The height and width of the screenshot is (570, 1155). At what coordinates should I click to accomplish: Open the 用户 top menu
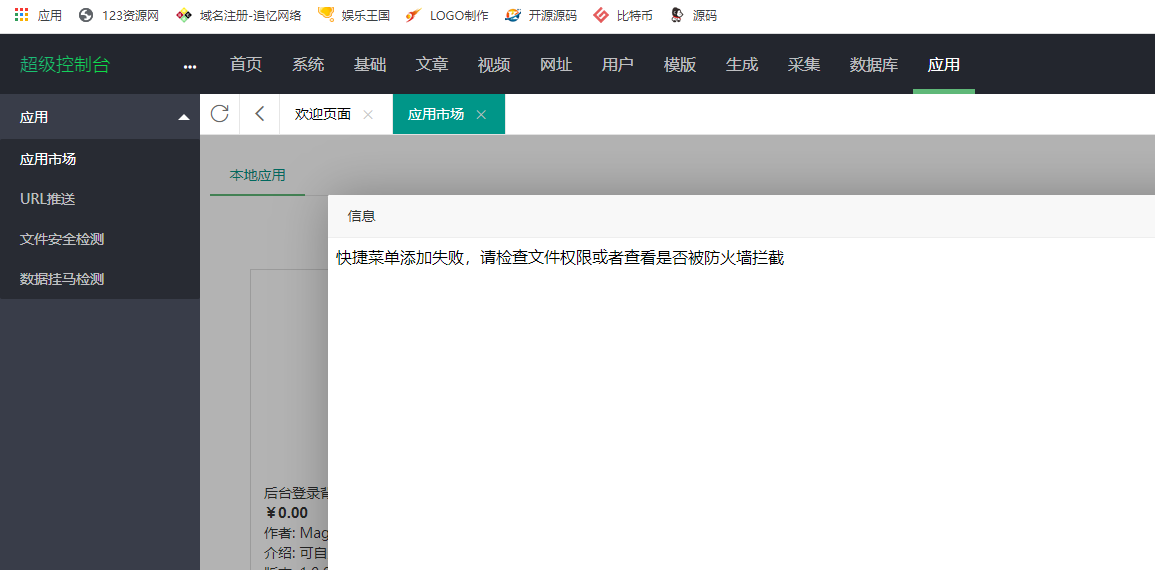(618, 65)
